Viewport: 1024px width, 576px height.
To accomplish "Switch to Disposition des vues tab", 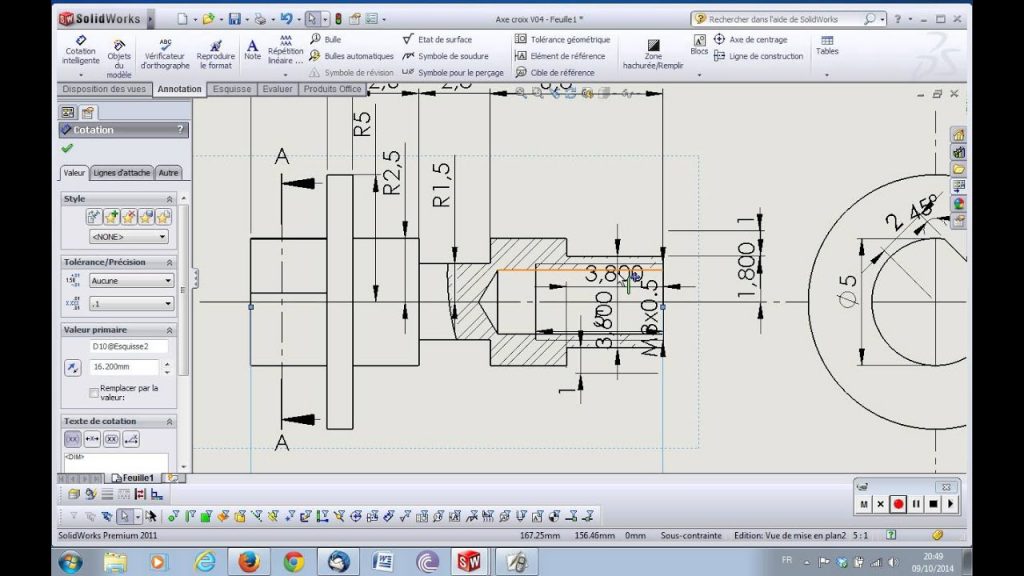I will (104, 89).
